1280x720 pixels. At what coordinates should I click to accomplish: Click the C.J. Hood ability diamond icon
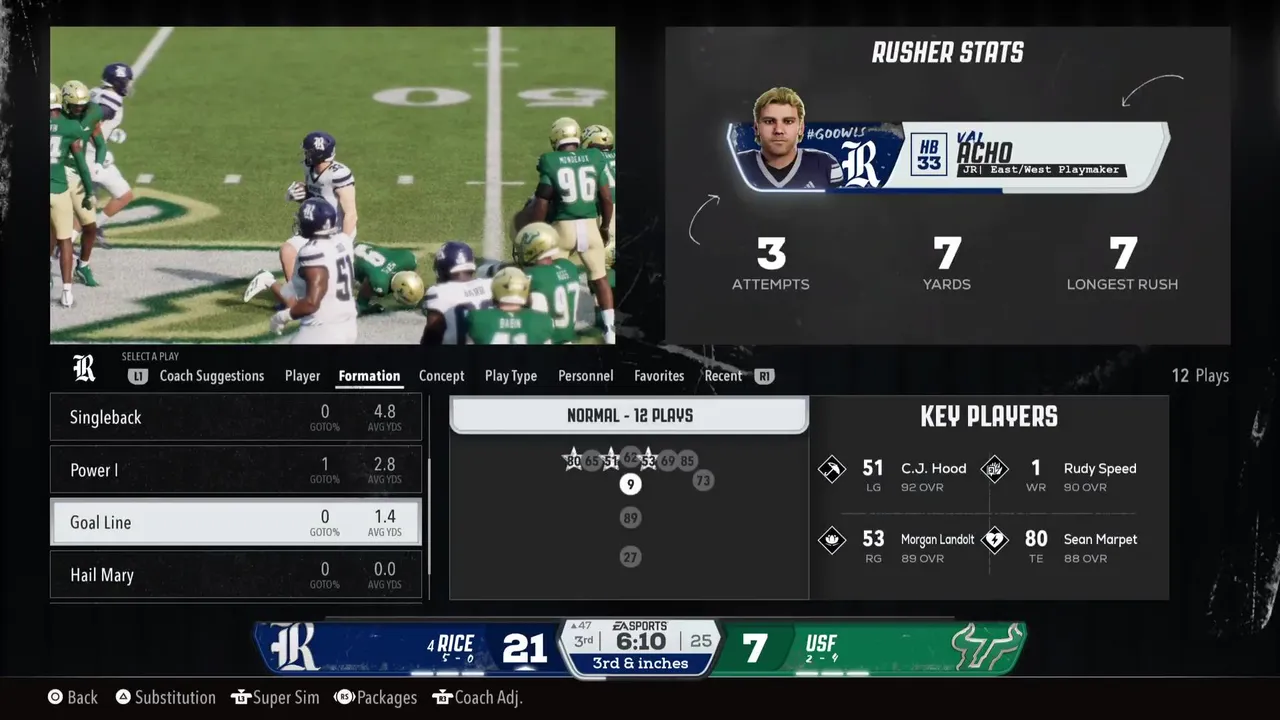pyautogui.click(x=832, y=469)
